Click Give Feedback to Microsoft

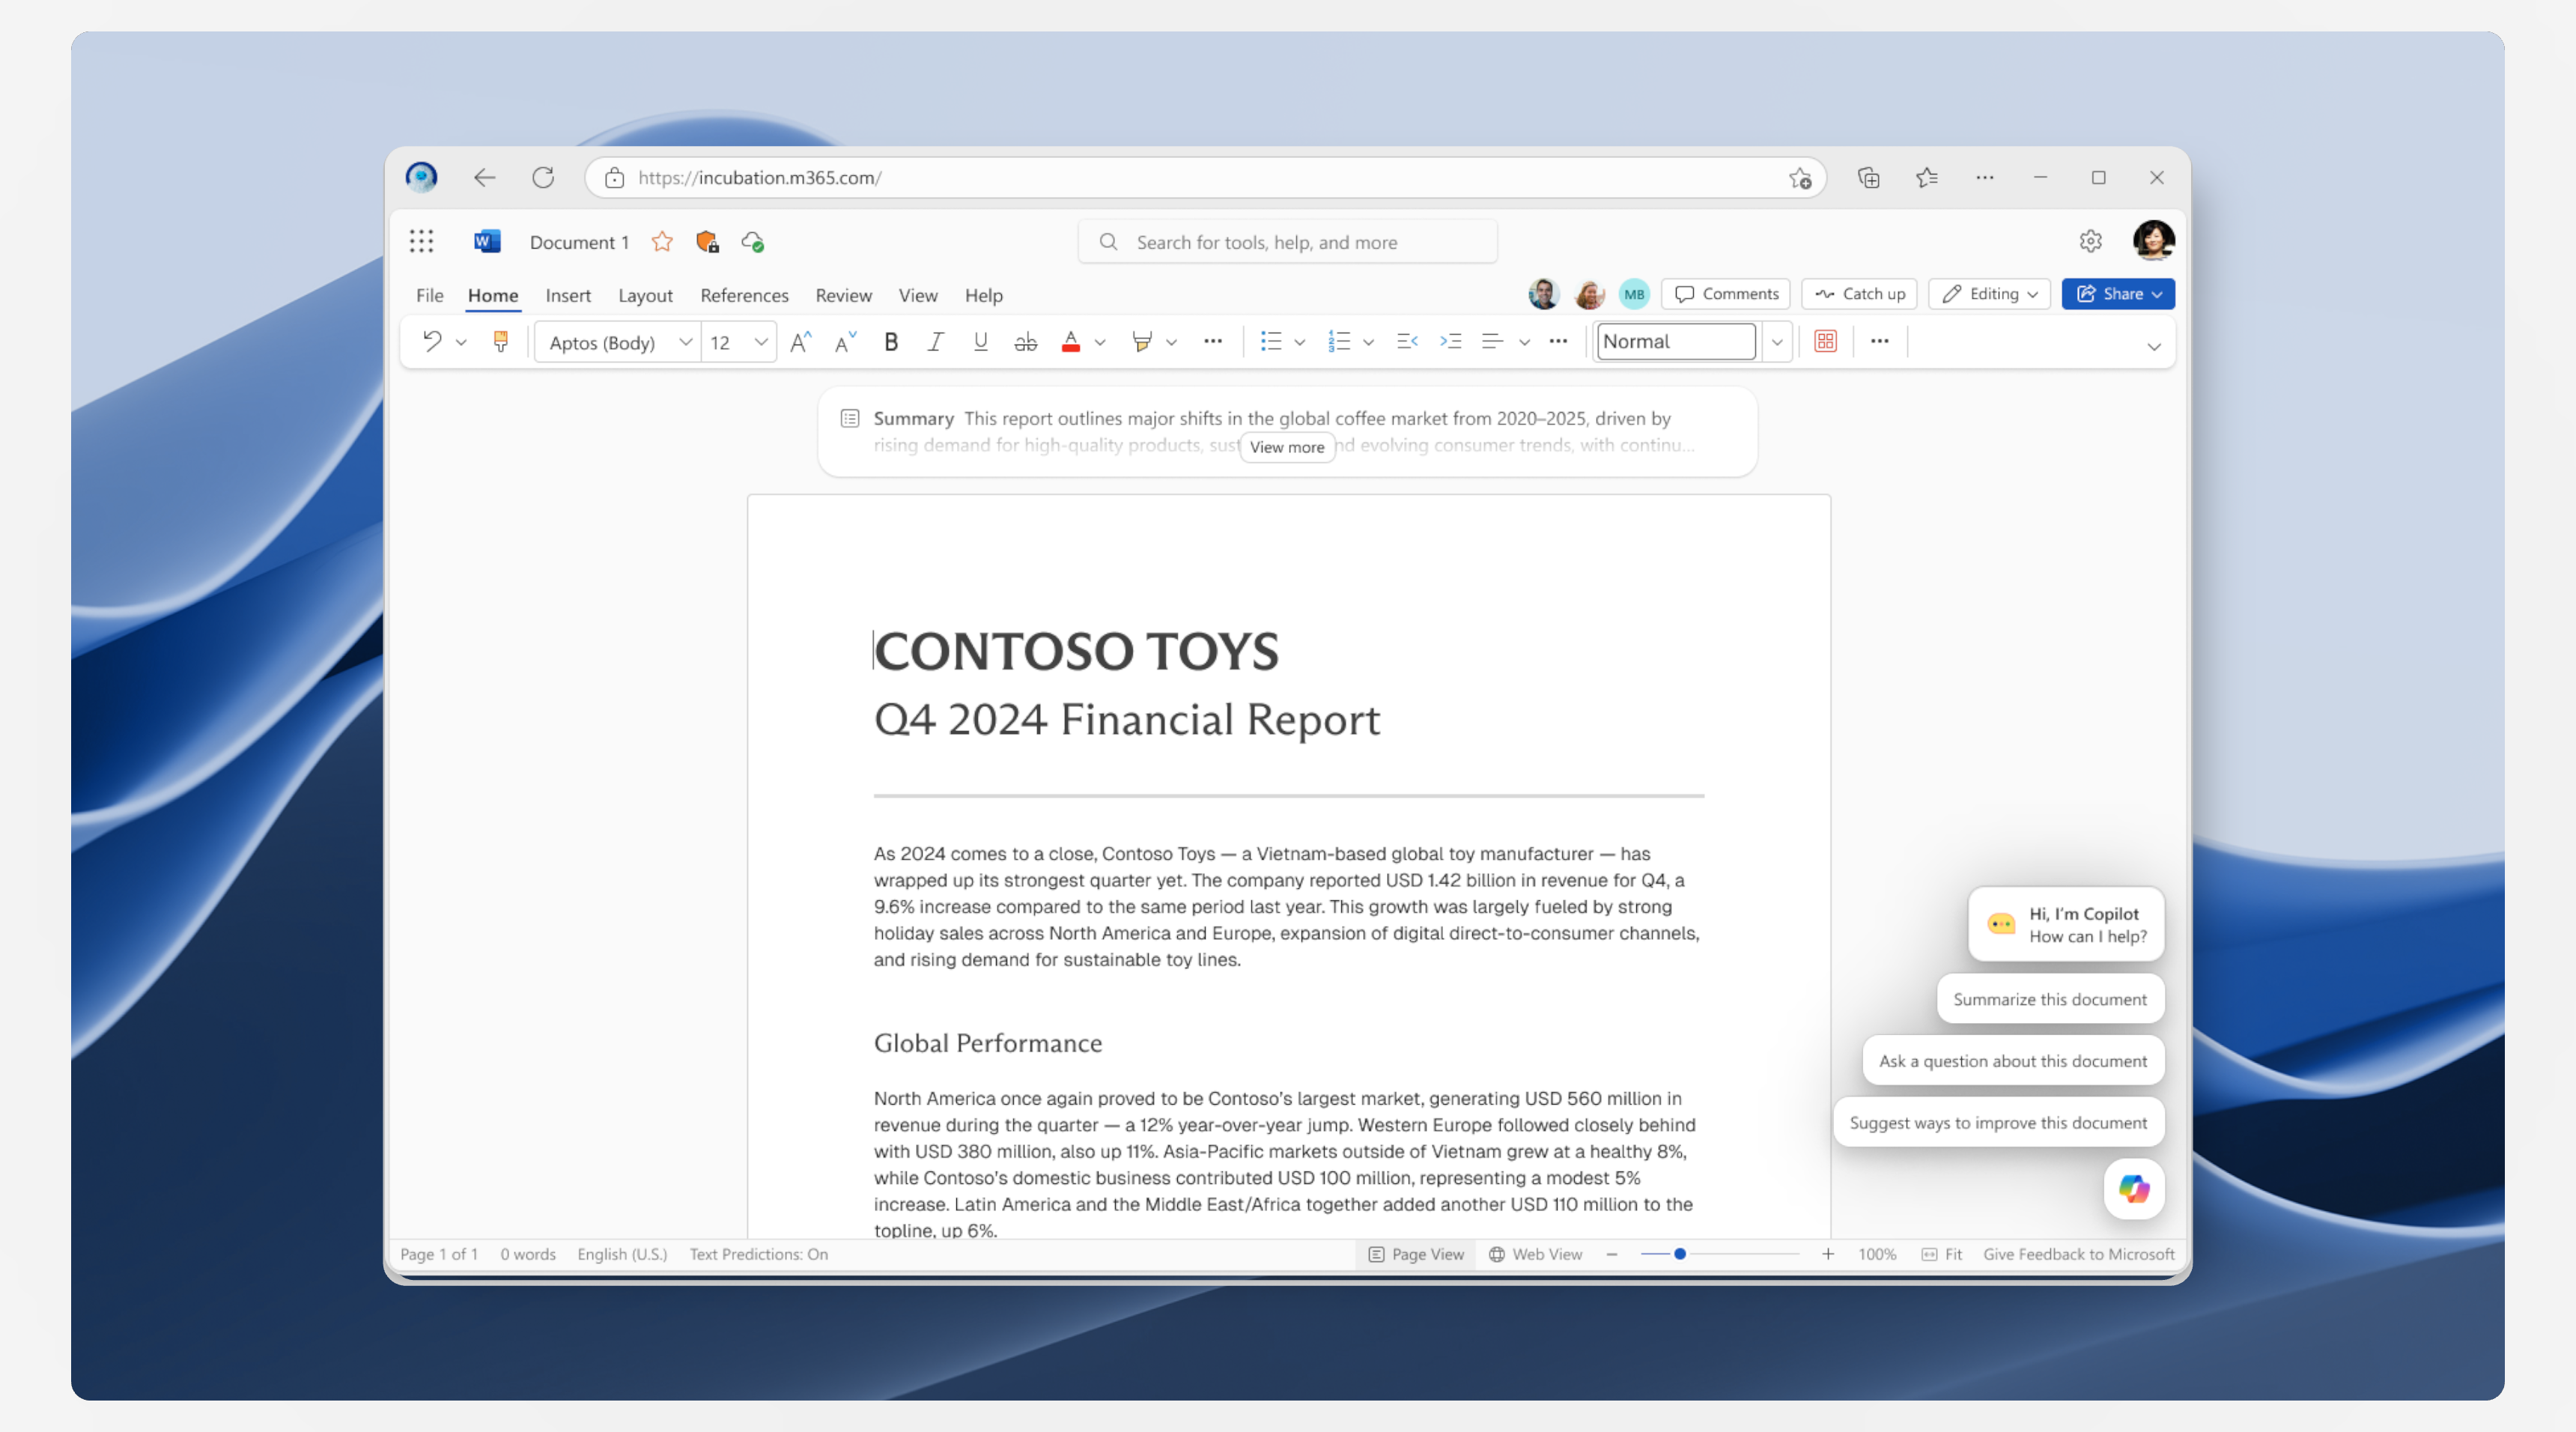click(2079, 1254)
